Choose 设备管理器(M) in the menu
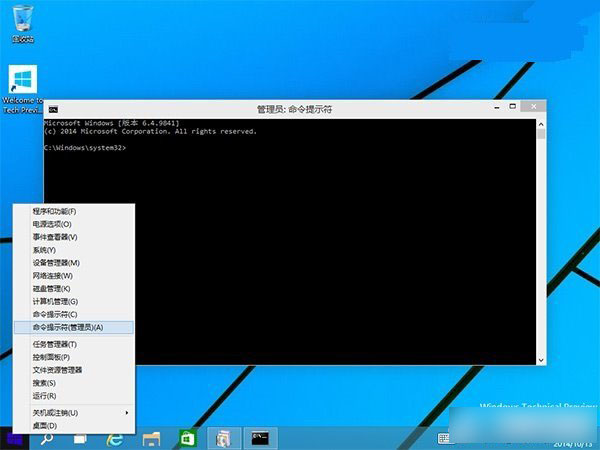The width and height of the screenshot is (600, 450). point(56,262)
